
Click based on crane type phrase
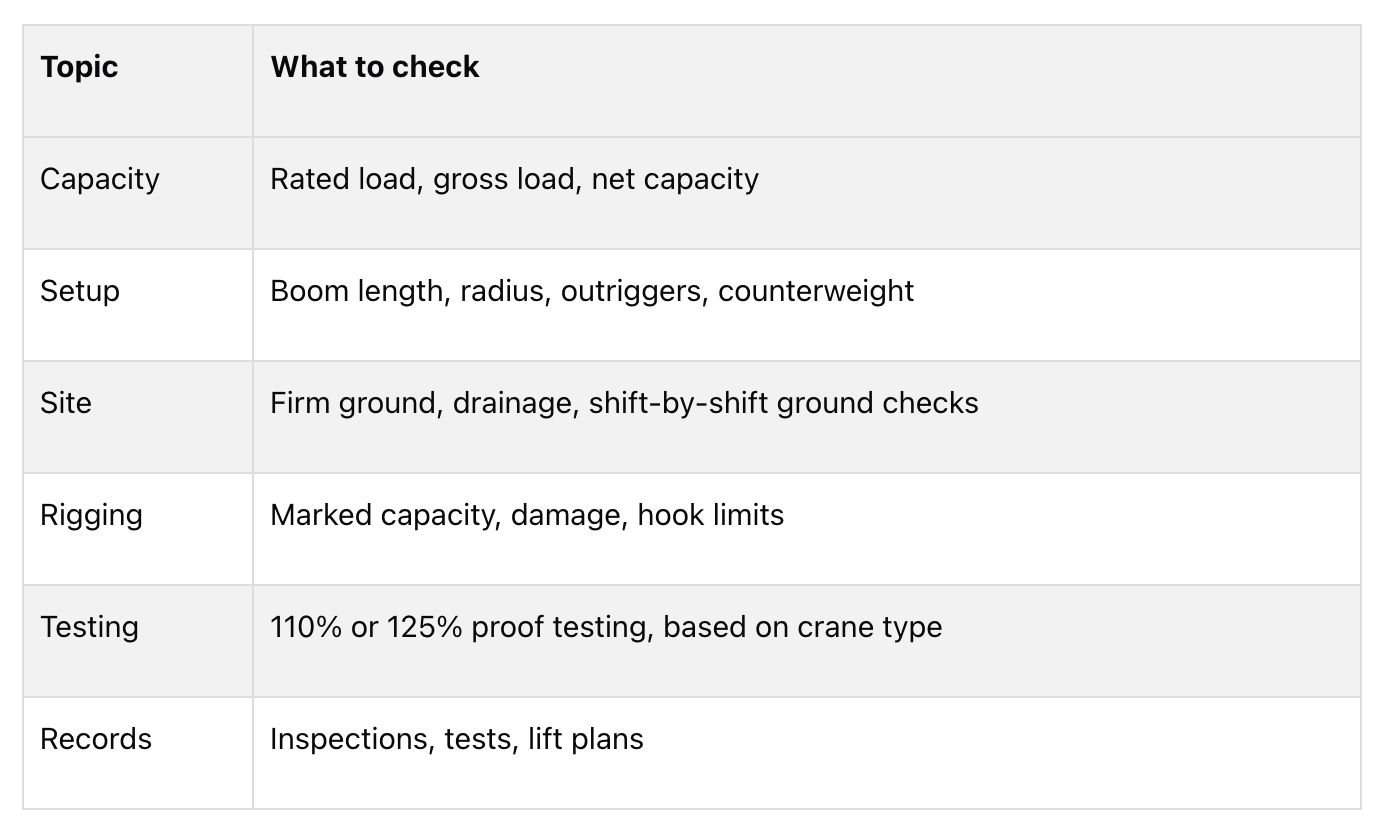coord(803,627)
